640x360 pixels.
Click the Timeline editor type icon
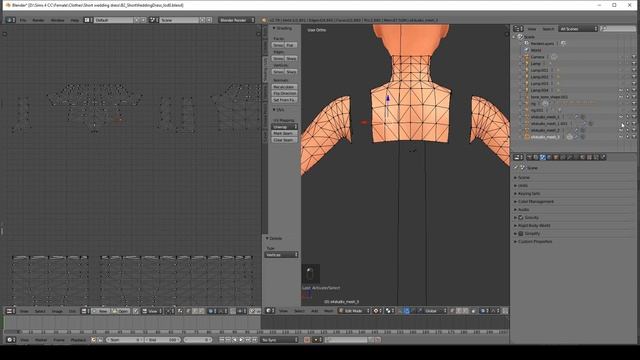(x=10, y=340)
